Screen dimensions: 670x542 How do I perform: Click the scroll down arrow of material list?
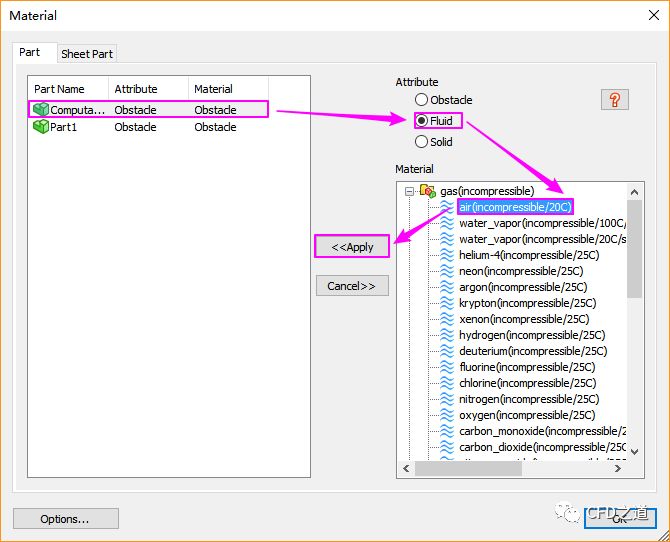[x=635, y=452]
